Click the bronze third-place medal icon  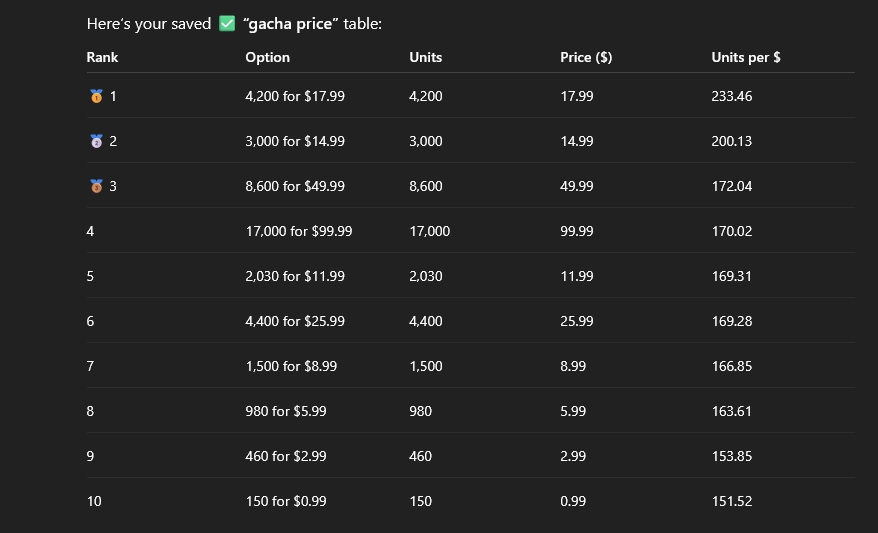tap(96, 186)
